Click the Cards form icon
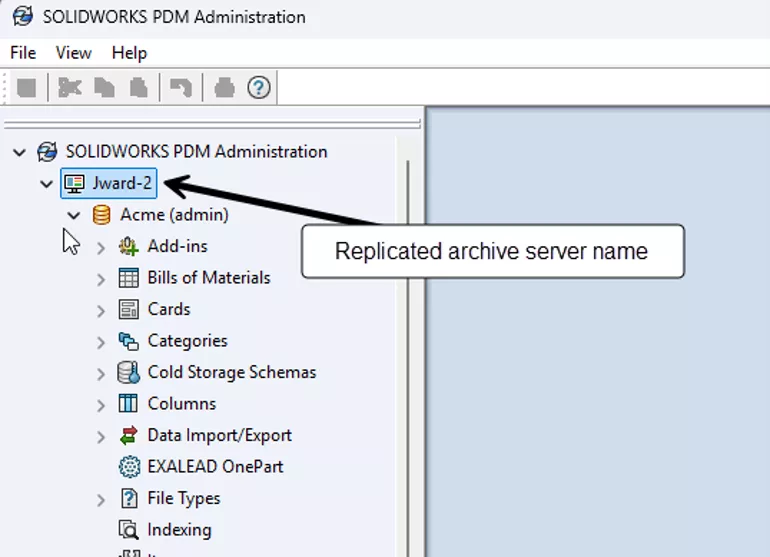This screenshot has width=770, height=557. point(129,309)
